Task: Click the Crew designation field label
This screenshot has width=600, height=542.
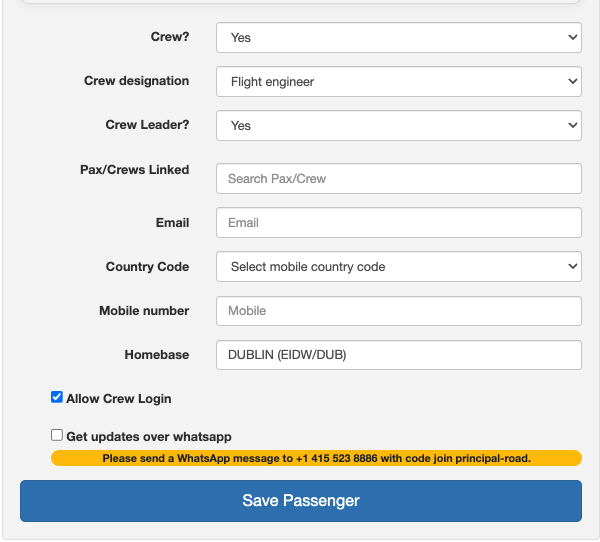Action: pos(136,81)
